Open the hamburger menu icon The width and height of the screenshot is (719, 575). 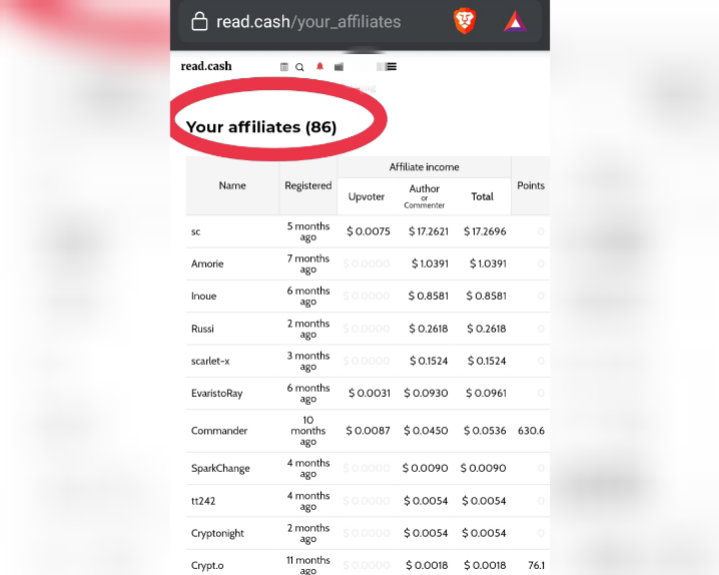[391, 67]
